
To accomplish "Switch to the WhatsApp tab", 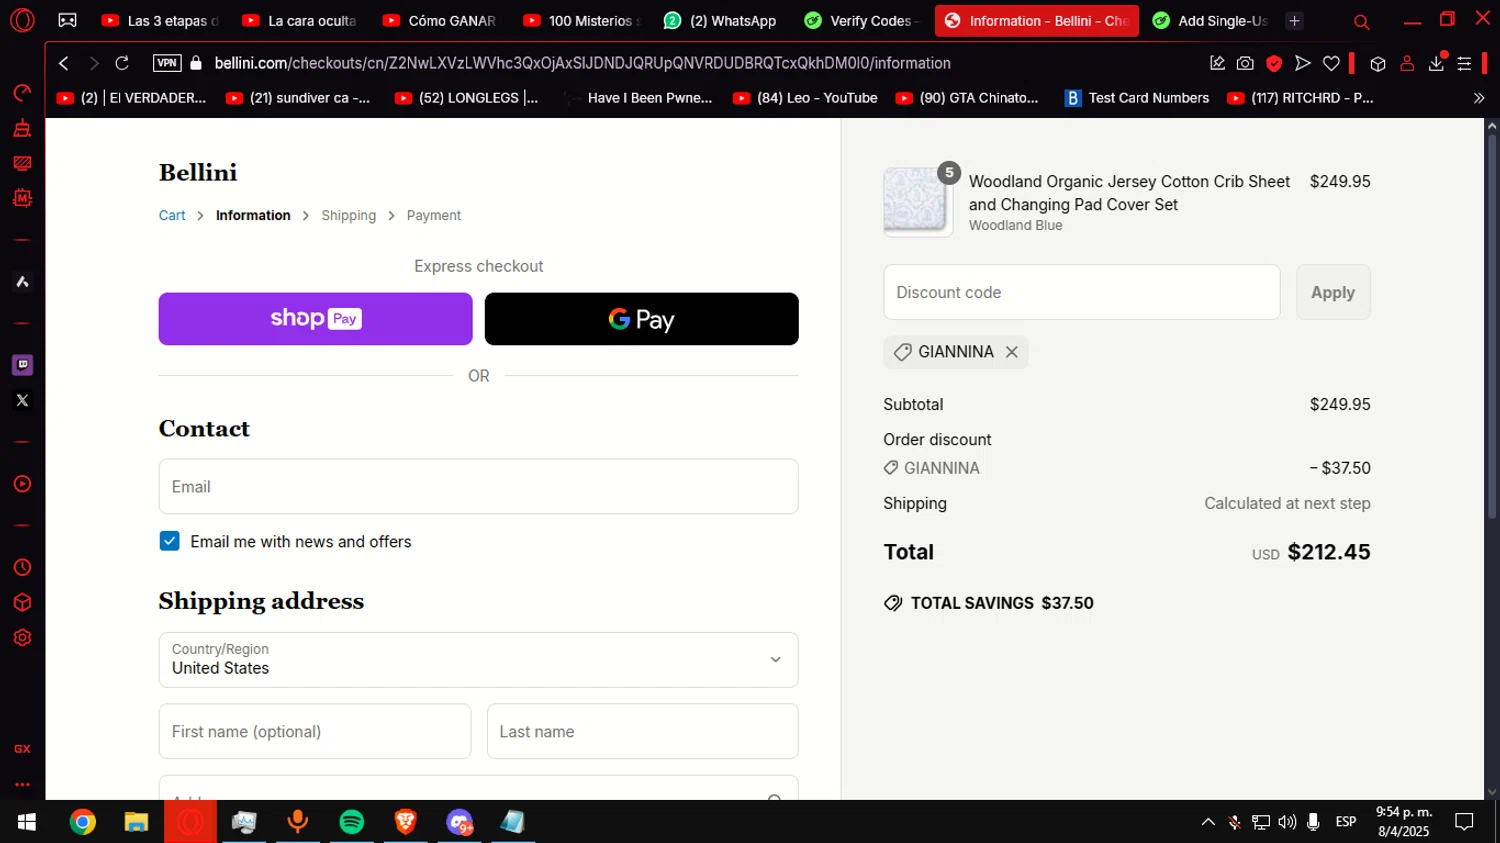I will (x=720, y=21).
